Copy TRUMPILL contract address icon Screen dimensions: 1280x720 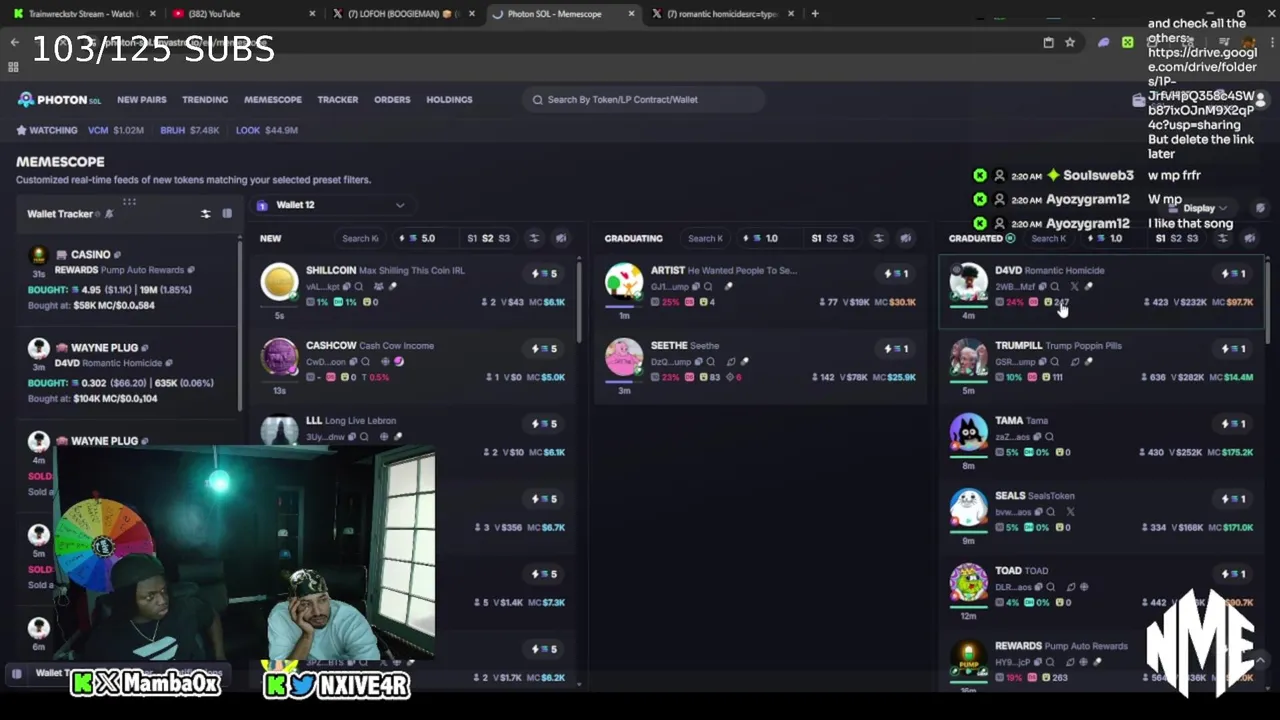1041,362
